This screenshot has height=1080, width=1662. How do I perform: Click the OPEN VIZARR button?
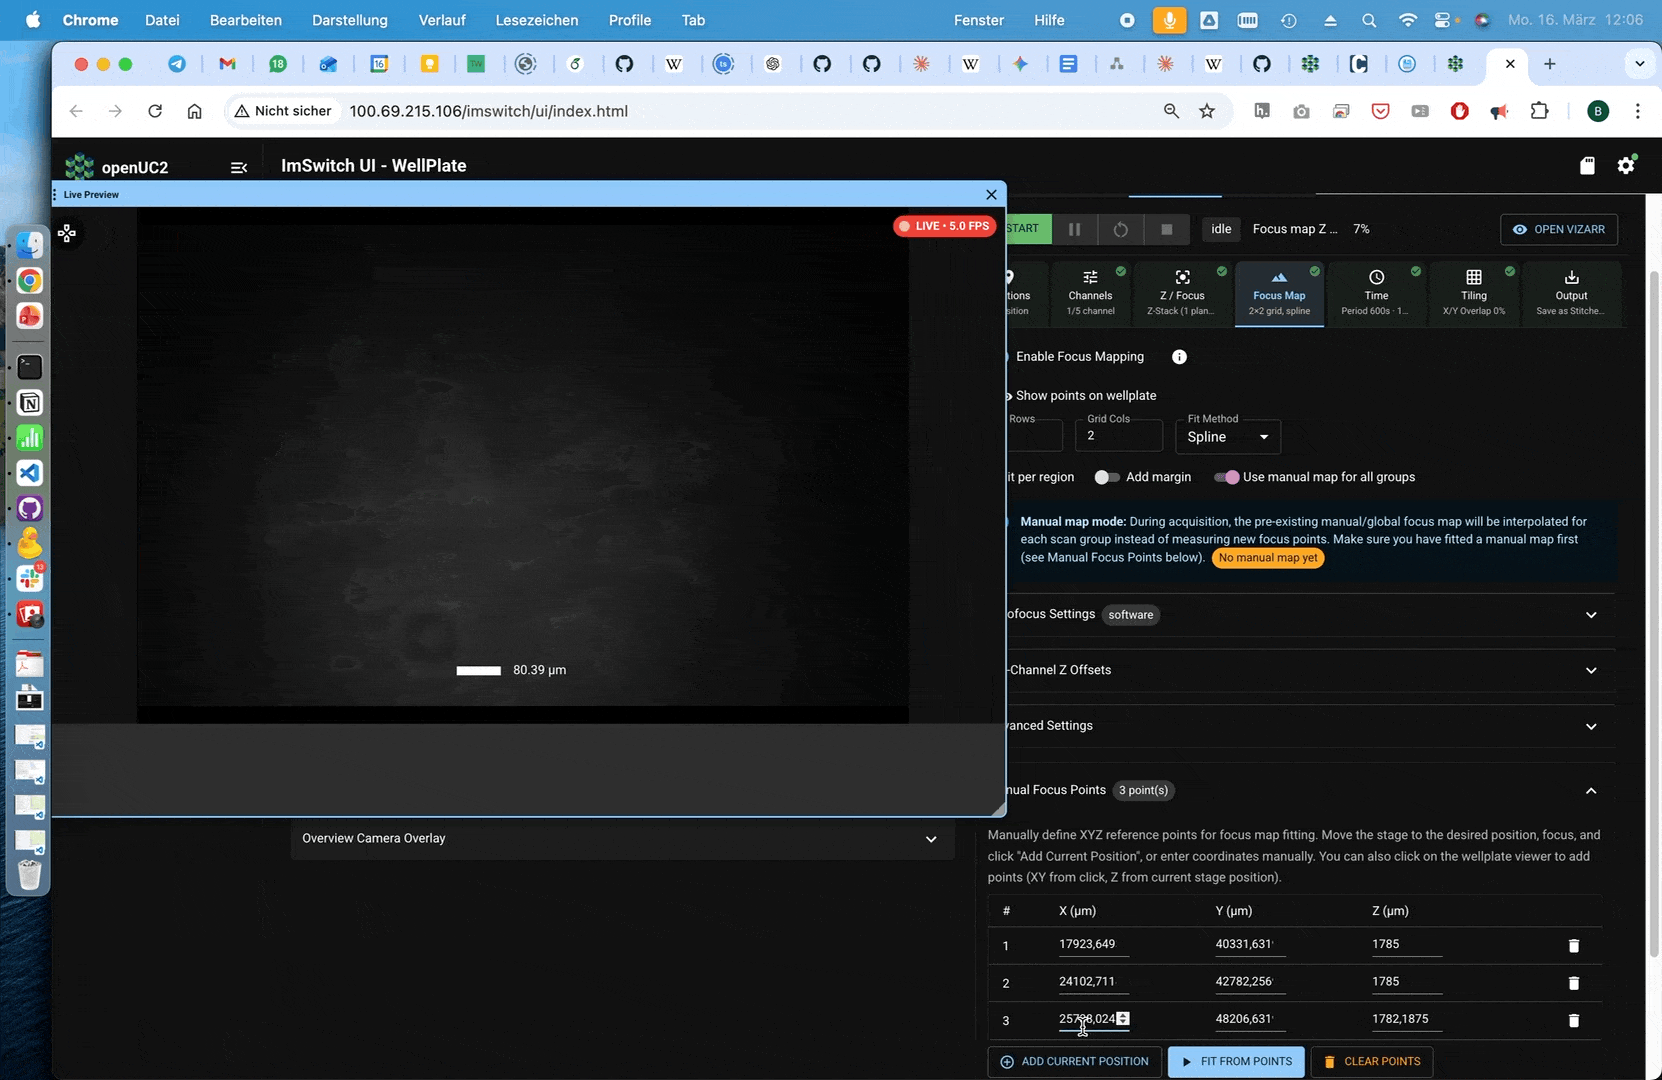tap(1558, 229)
